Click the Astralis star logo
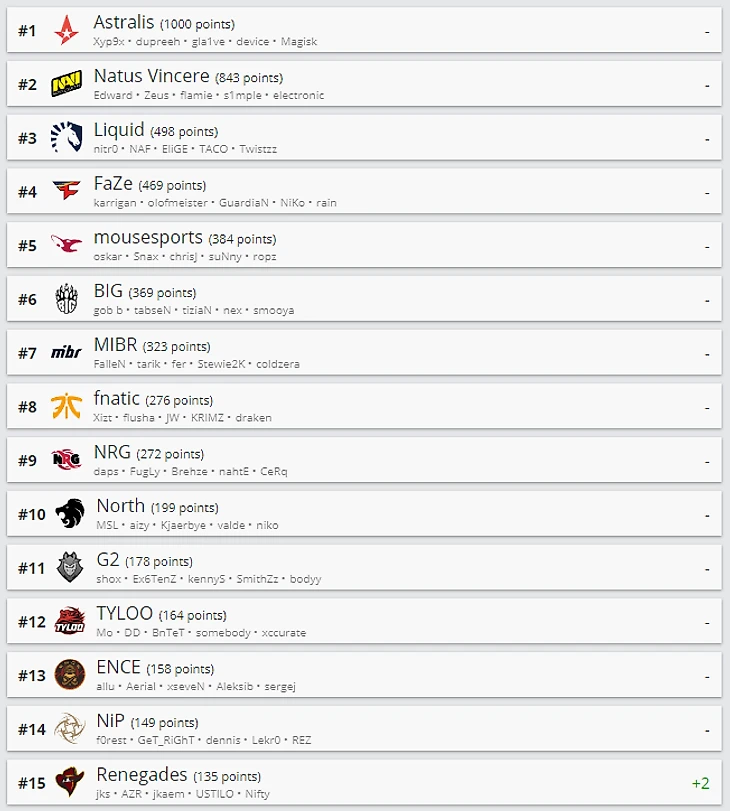Viewport: 730px width, 811px height. pyautogui.click(x=67, y=30)
